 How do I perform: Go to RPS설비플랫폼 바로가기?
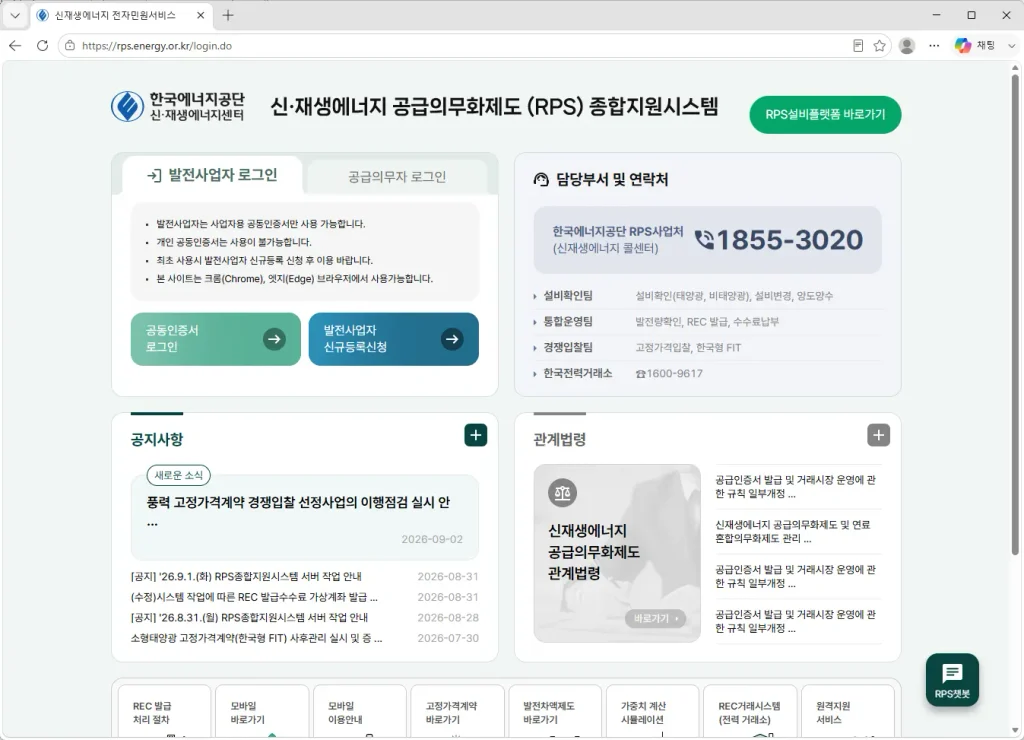point(825,114)
